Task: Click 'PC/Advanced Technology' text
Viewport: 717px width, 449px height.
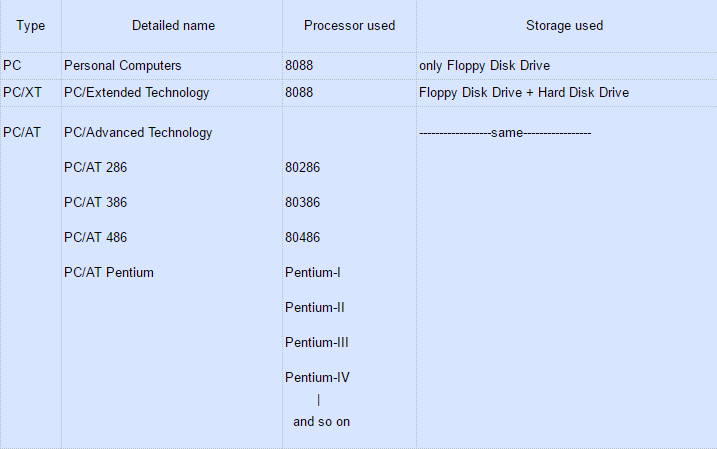Action: (138, 133)
